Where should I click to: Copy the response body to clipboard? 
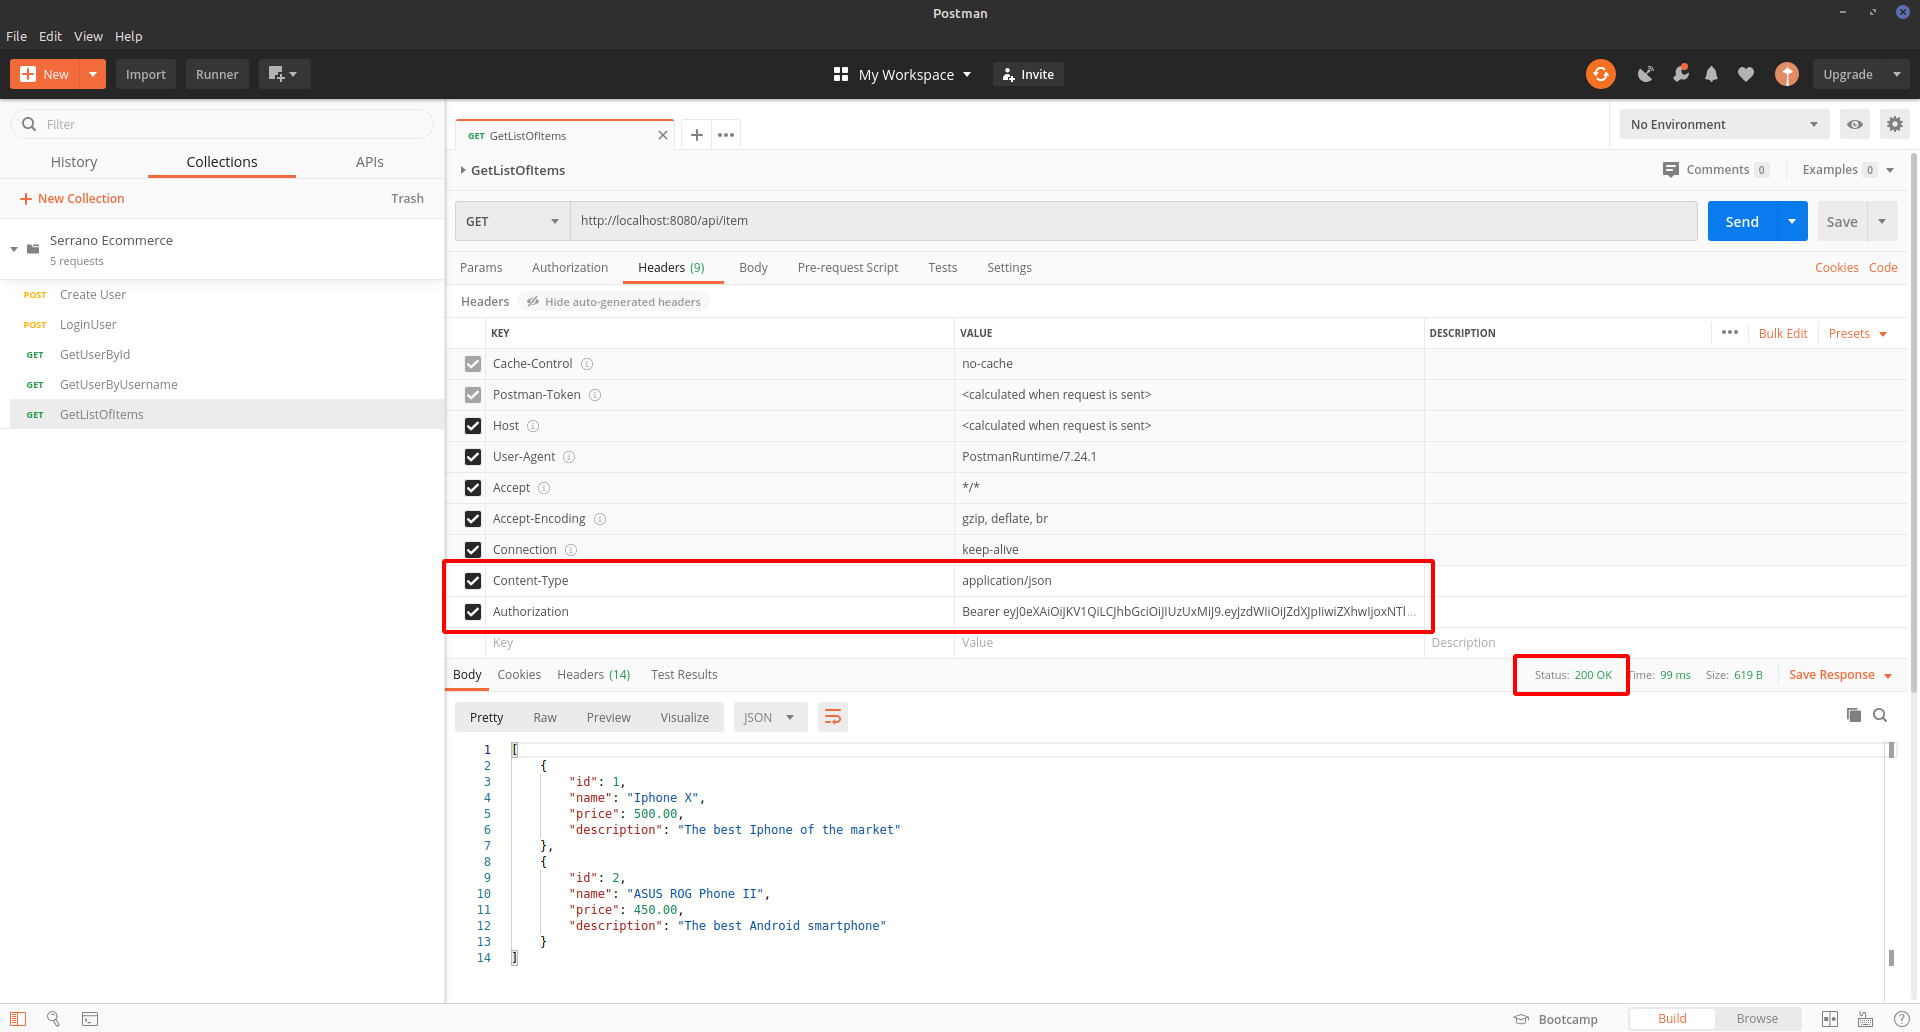(x=1854, y=715)
